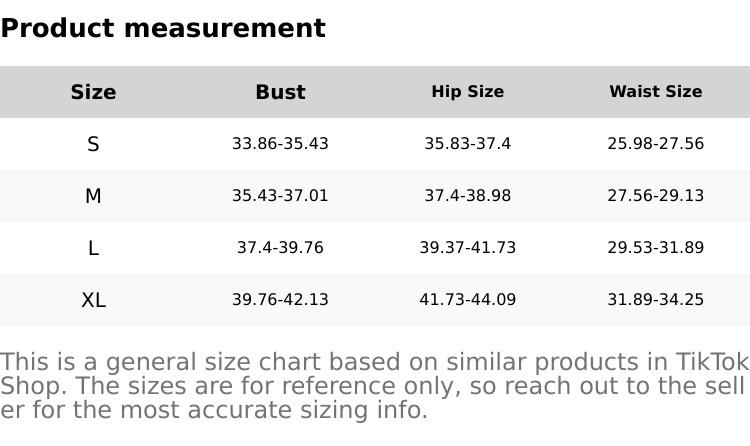Screen dimensions: 750x446
Task: Click waist value 25.98-27.56
Action: (655, 144)
